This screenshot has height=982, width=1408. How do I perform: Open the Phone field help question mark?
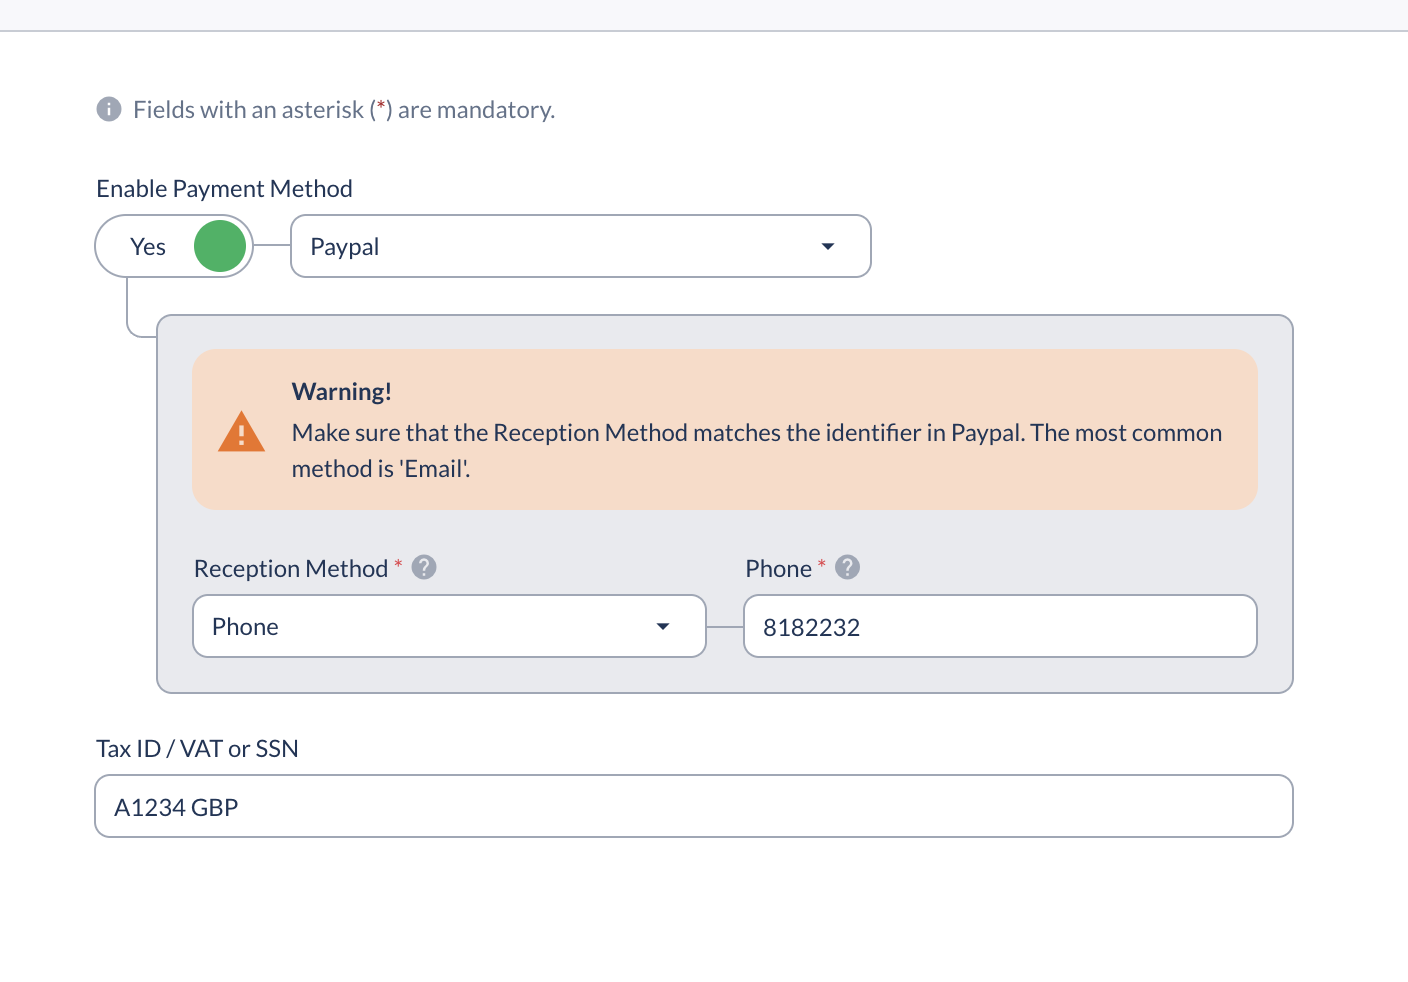click(x=847, y=567)
